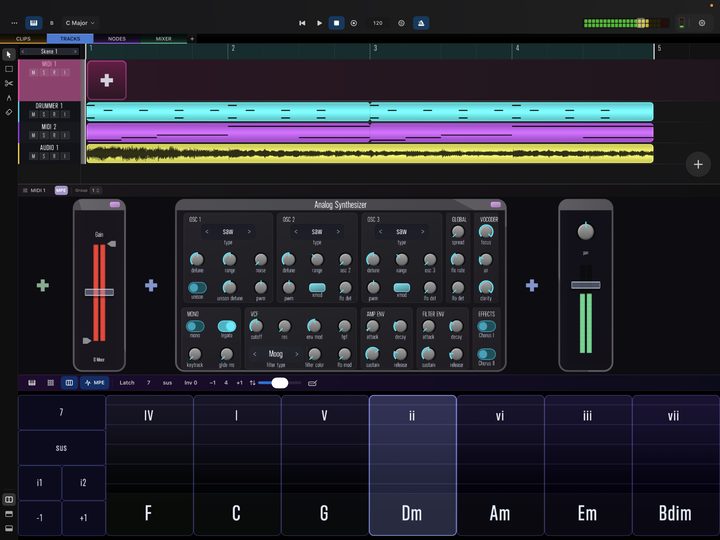The height and width of the screenshot is (540, 720).
Task: Select next OSC 1 waveform type
Action: (x=249, y=231)
